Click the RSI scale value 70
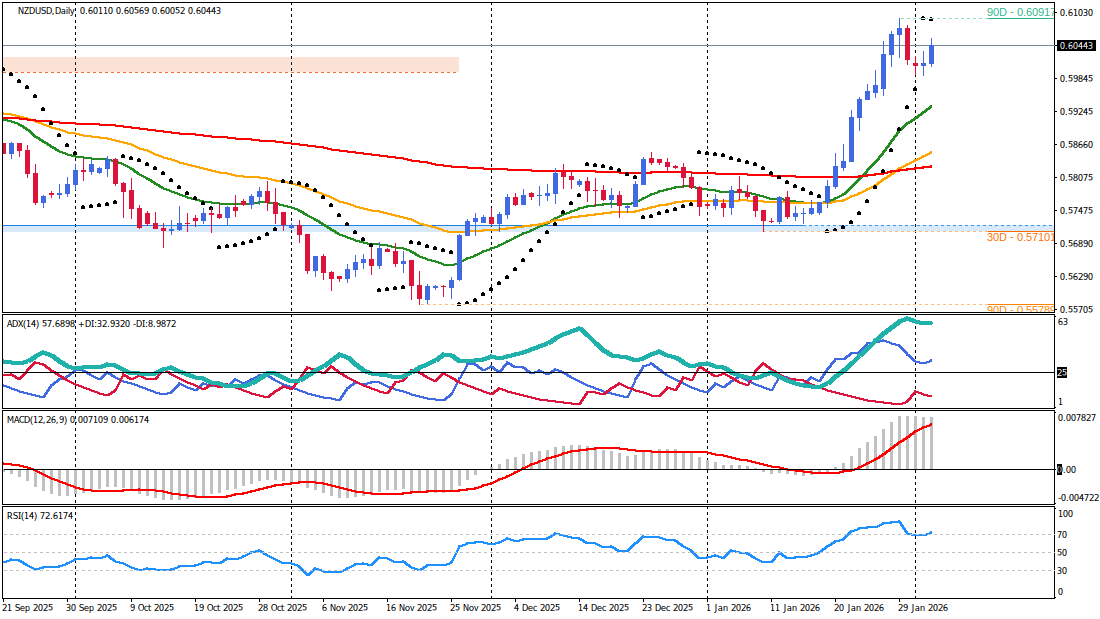The width and height of the screenshot is (1100, 619). coord(1063,535)
